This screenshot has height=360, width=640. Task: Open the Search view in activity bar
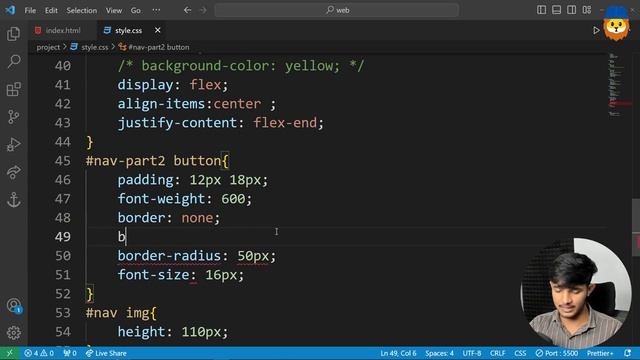tap(13, 62)
